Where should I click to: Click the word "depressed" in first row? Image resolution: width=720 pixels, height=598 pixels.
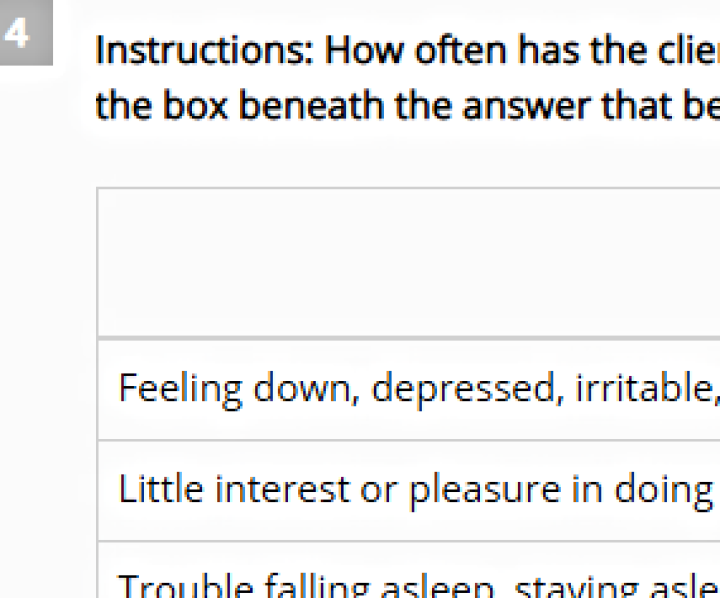464,389
